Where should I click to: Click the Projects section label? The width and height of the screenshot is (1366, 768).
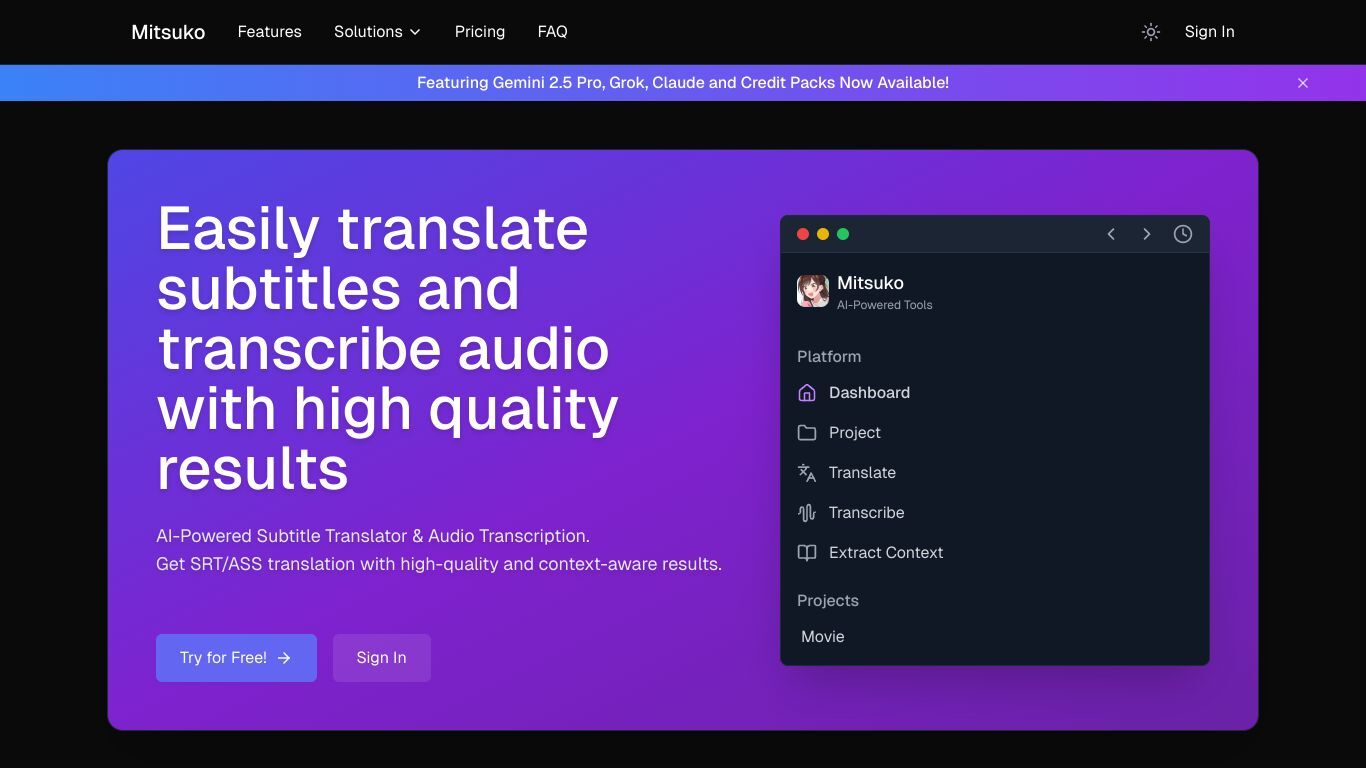(x=828, y=601)
